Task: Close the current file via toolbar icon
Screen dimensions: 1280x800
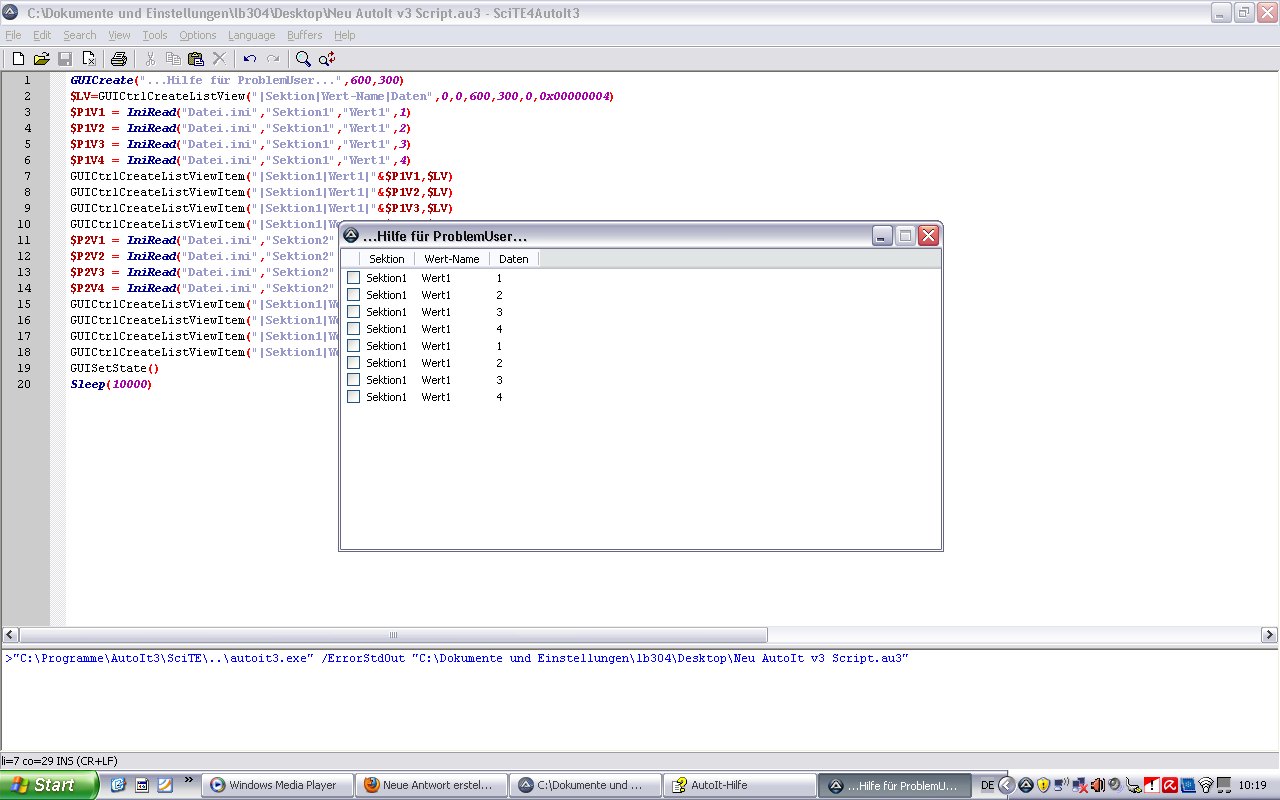Action: tap(89, 59)
